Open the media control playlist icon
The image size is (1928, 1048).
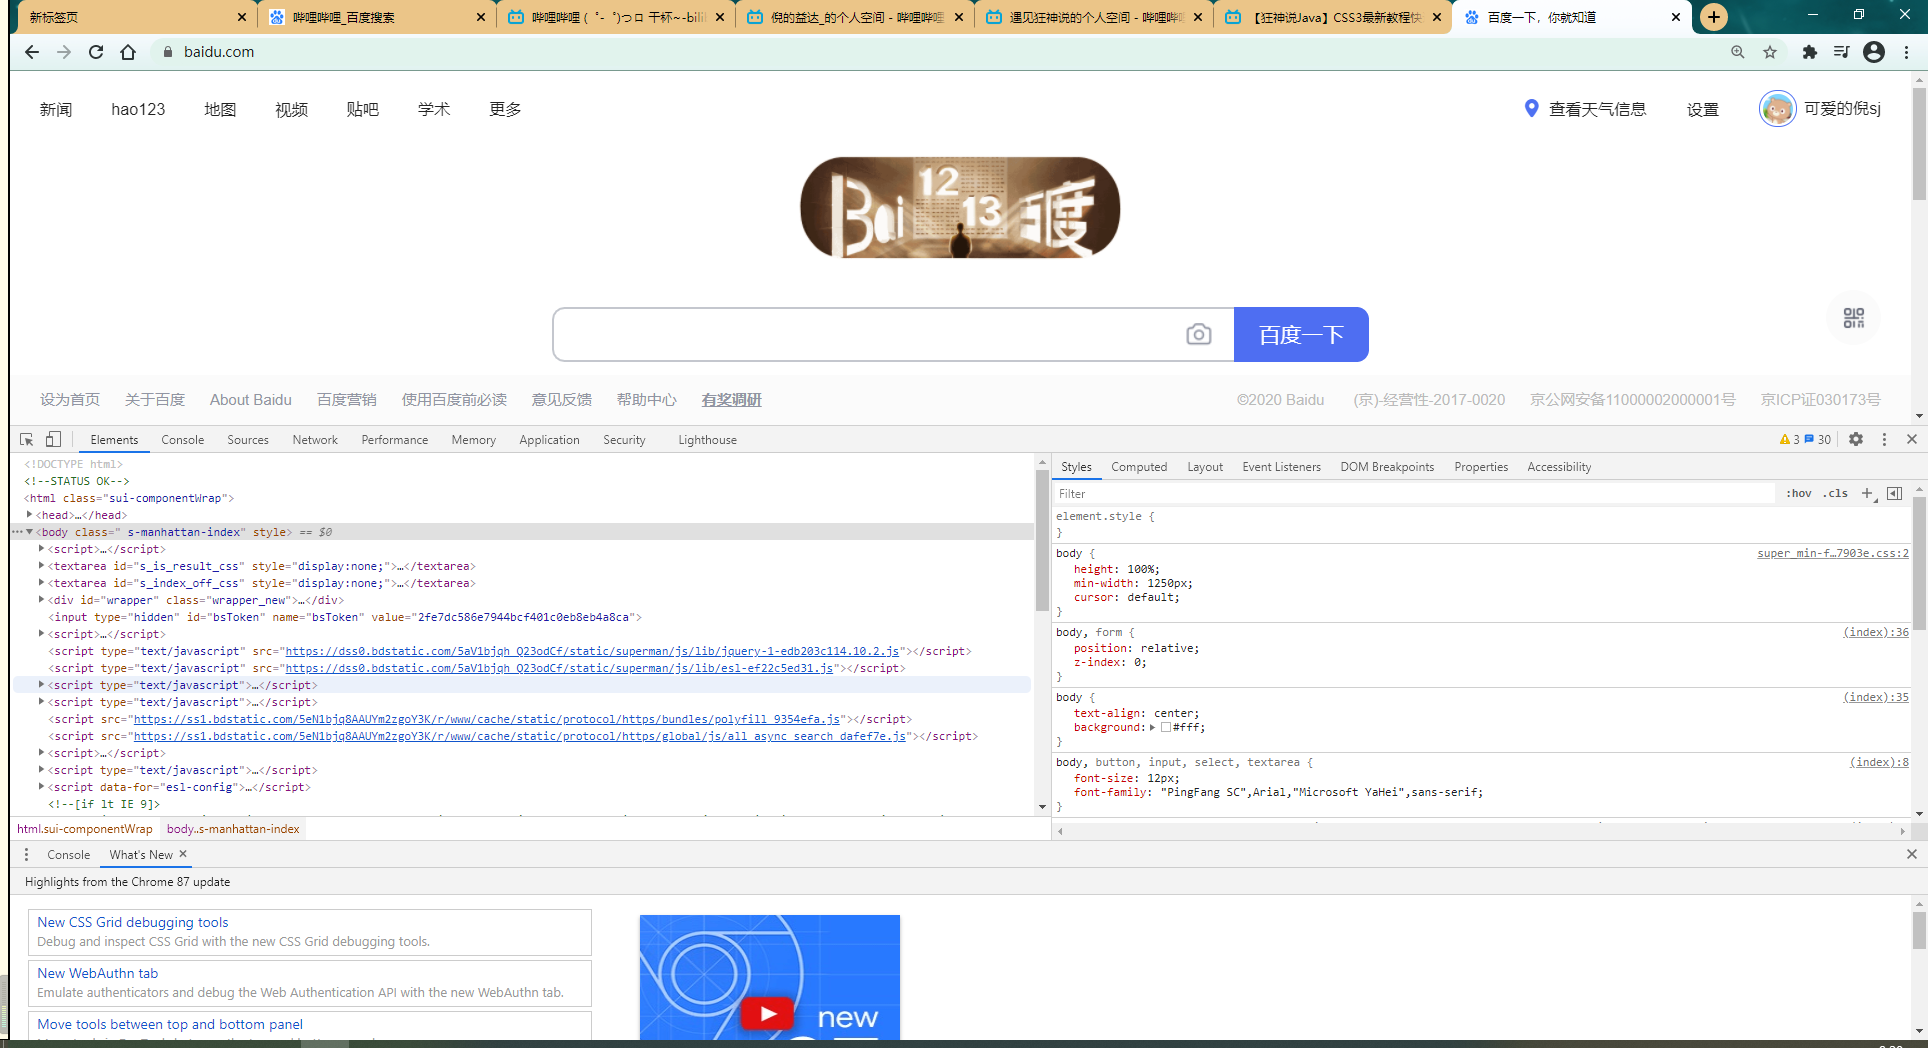[x=1841, y=52]
